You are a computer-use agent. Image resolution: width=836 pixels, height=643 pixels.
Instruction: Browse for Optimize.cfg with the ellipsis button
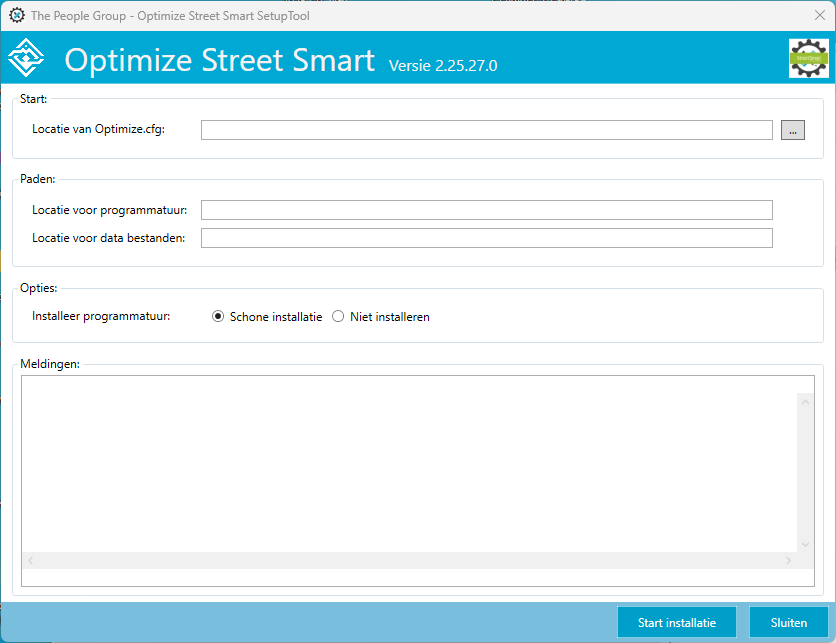(x=792, y=130)
